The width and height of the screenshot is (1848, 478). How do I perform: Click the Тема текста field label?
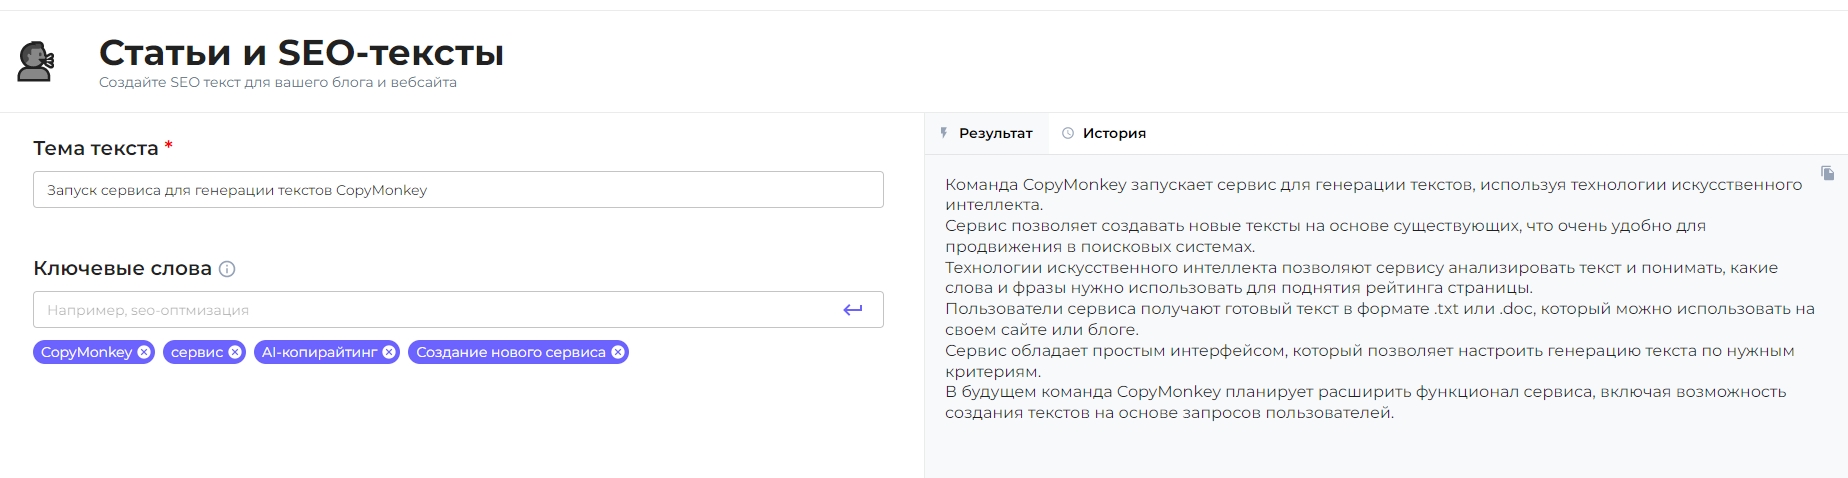point(96,148)
